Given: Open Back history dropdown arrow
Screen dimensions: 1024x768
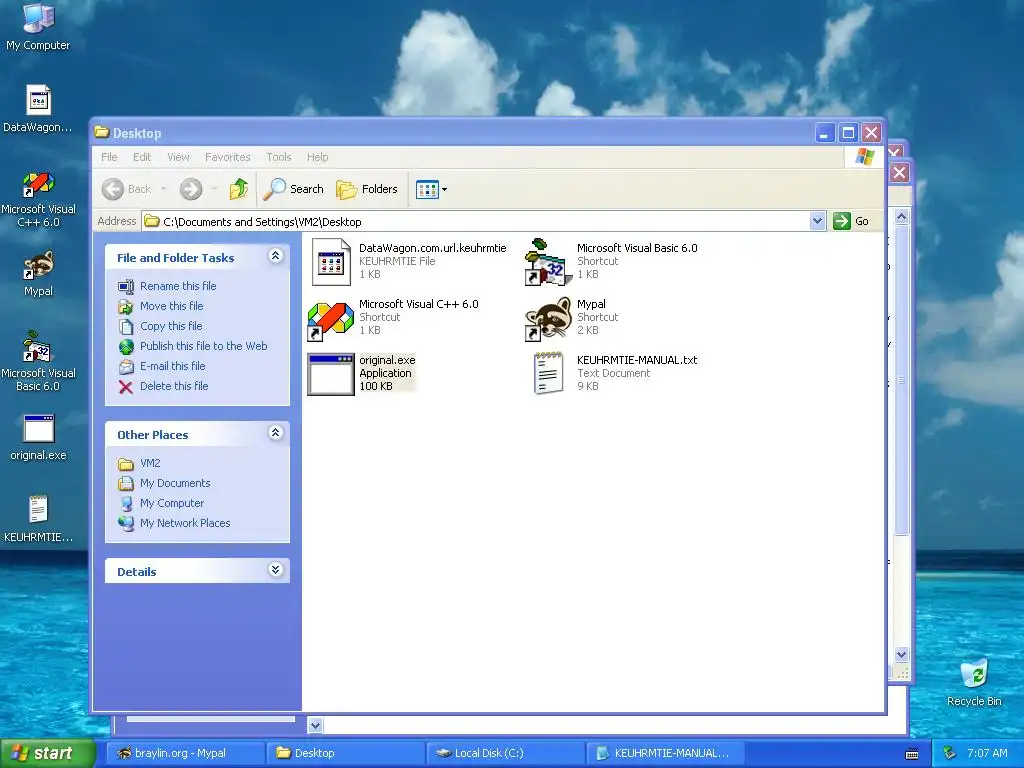Looking at the screenshot, I should [x=163, y=189].
